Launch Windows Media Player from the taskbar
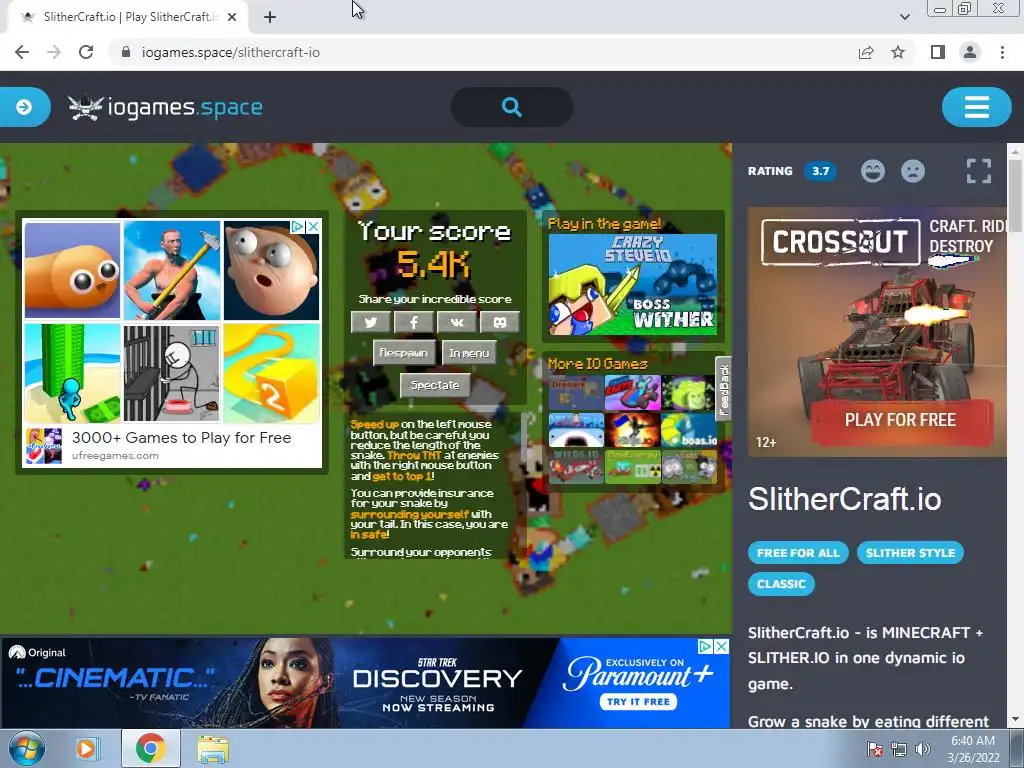 pyautogui.click(x=86, y=748)
